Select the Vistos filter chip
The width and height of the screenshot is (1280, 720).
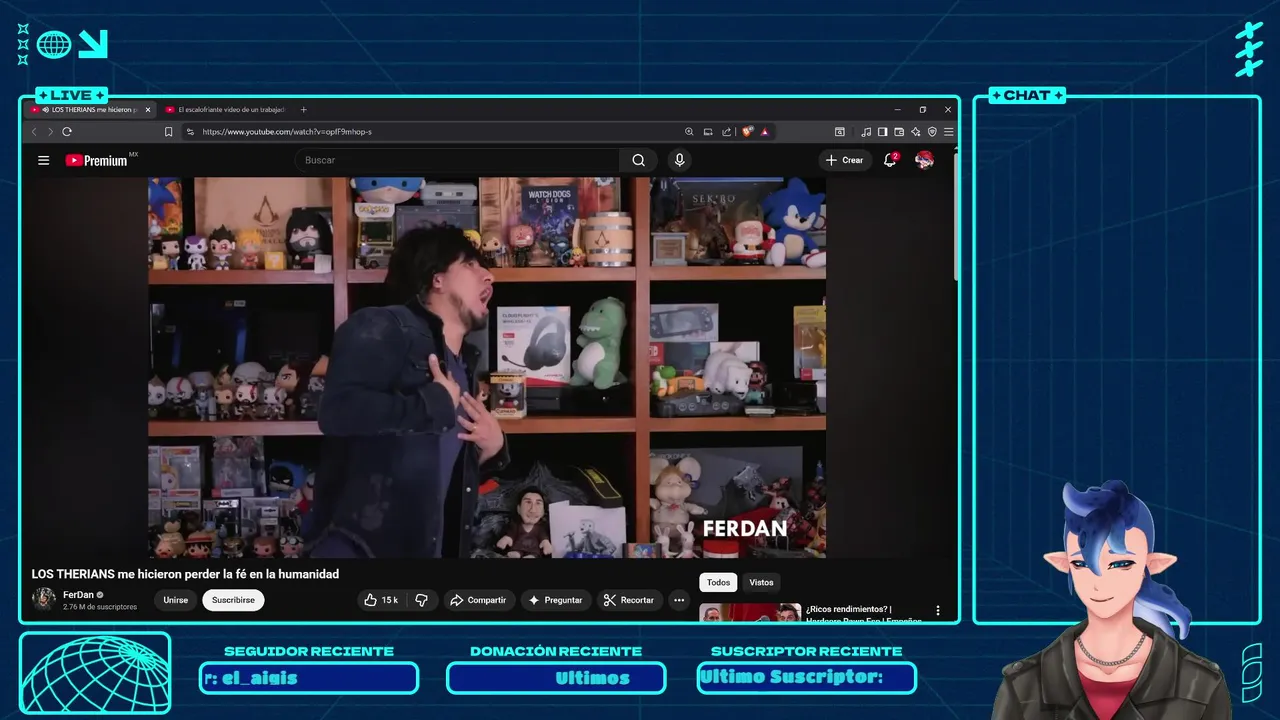pos(761,582)
